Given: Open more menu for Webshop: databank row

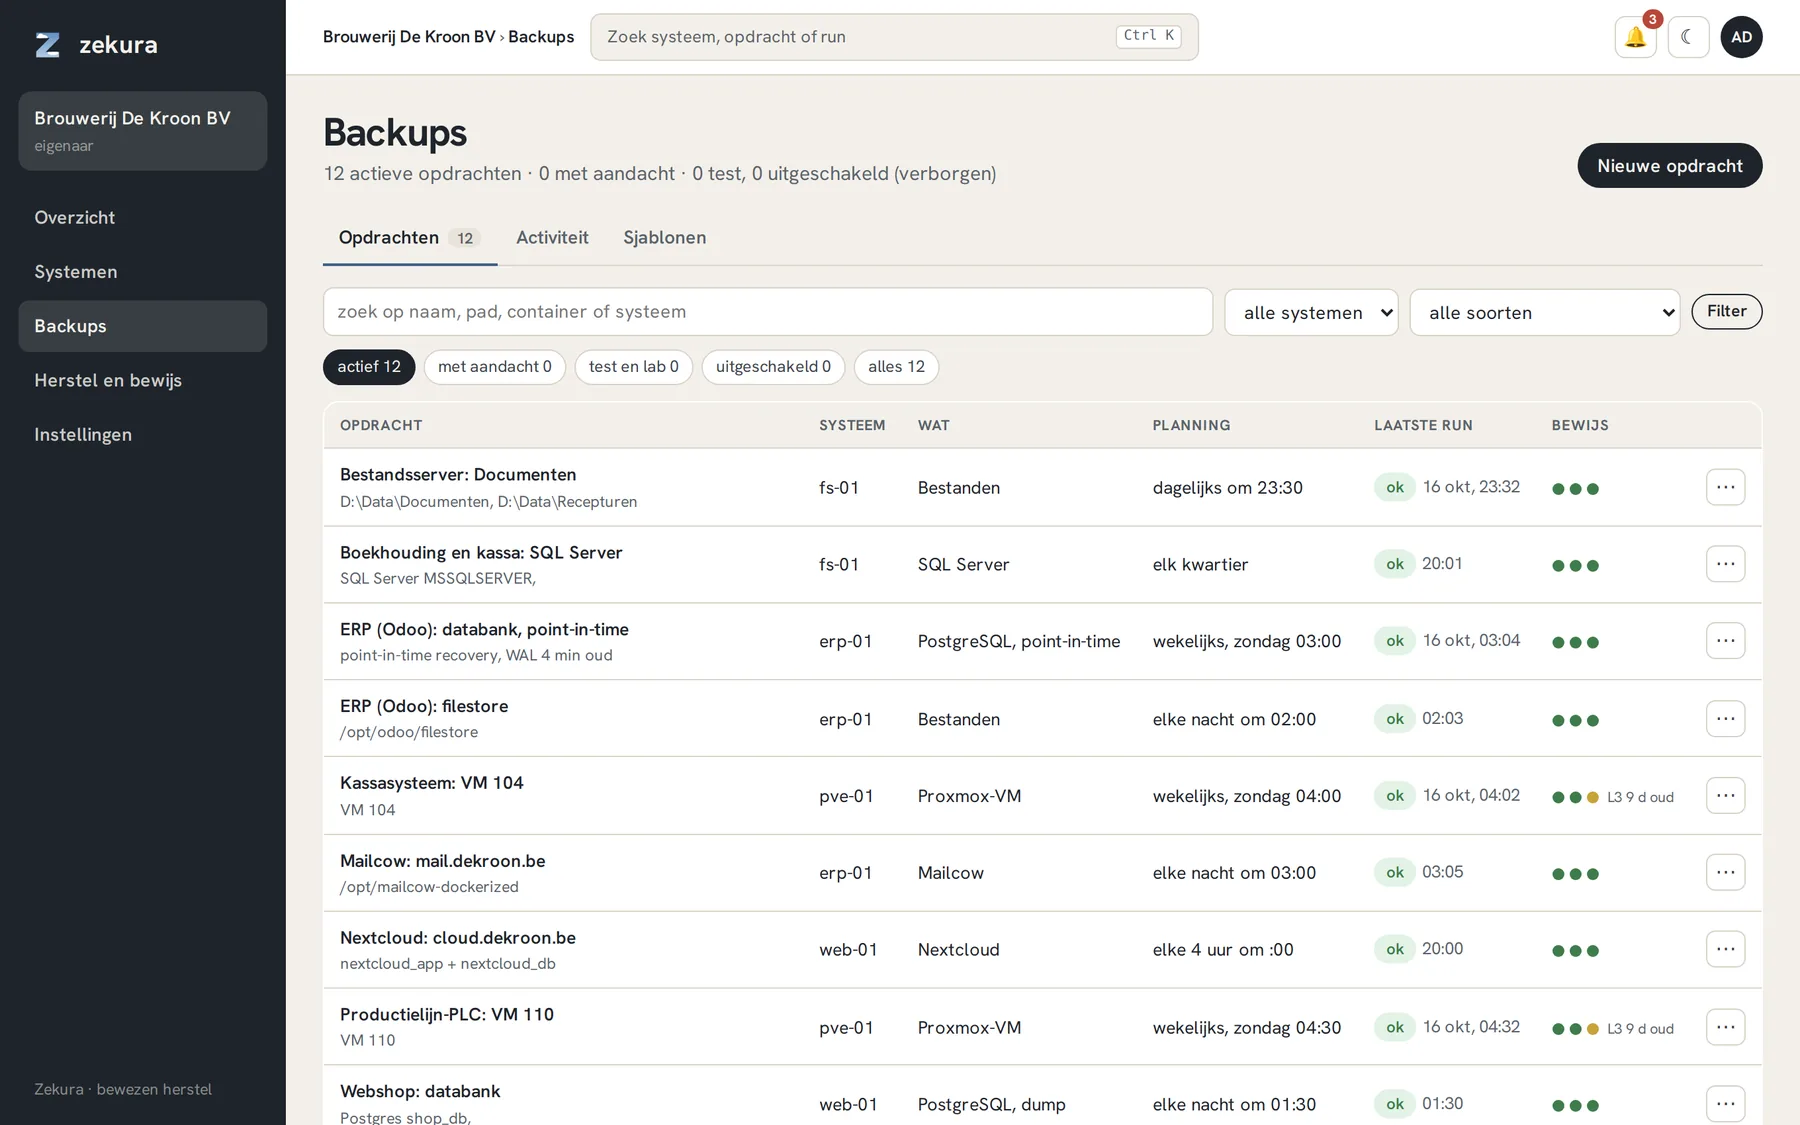Looking at the screenshot, I should click(1725, 1104).
